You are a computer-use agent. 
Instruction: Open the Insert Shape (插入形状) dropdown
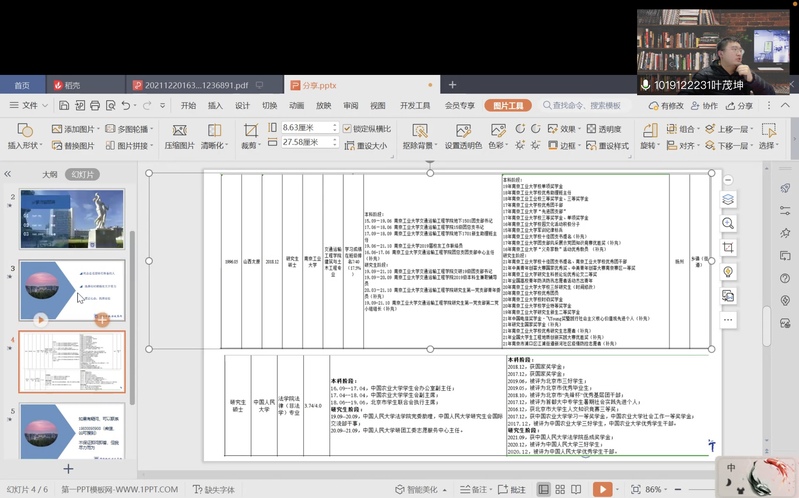[25, 145]
